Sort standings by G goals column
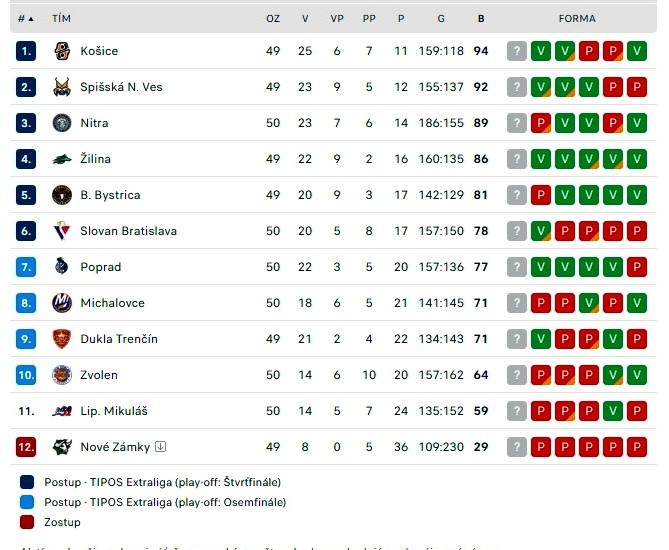The height and width of the screenshot is (550, 669). click(441, 19)
